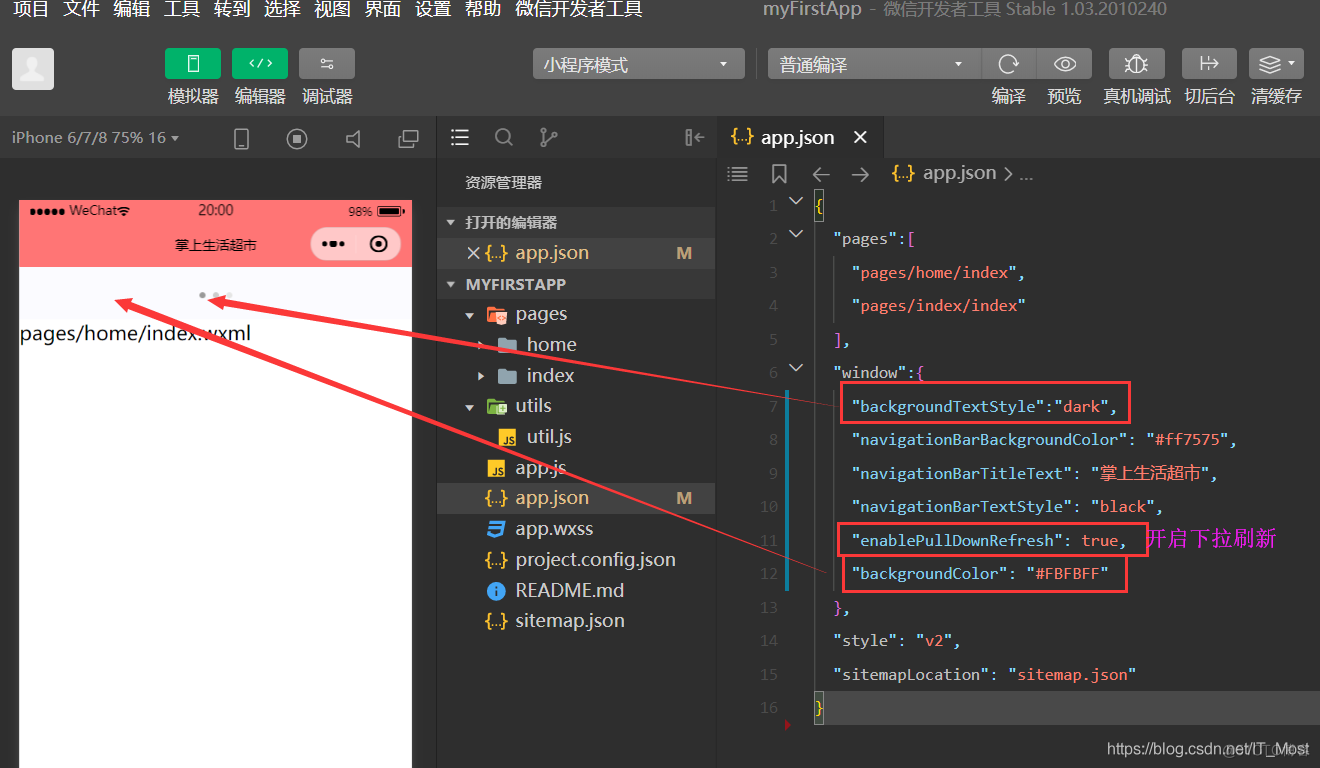This screenshot has width=1320, height=768.
Task: Click the compile refresh icon
Action: [x=1009, y=64]
